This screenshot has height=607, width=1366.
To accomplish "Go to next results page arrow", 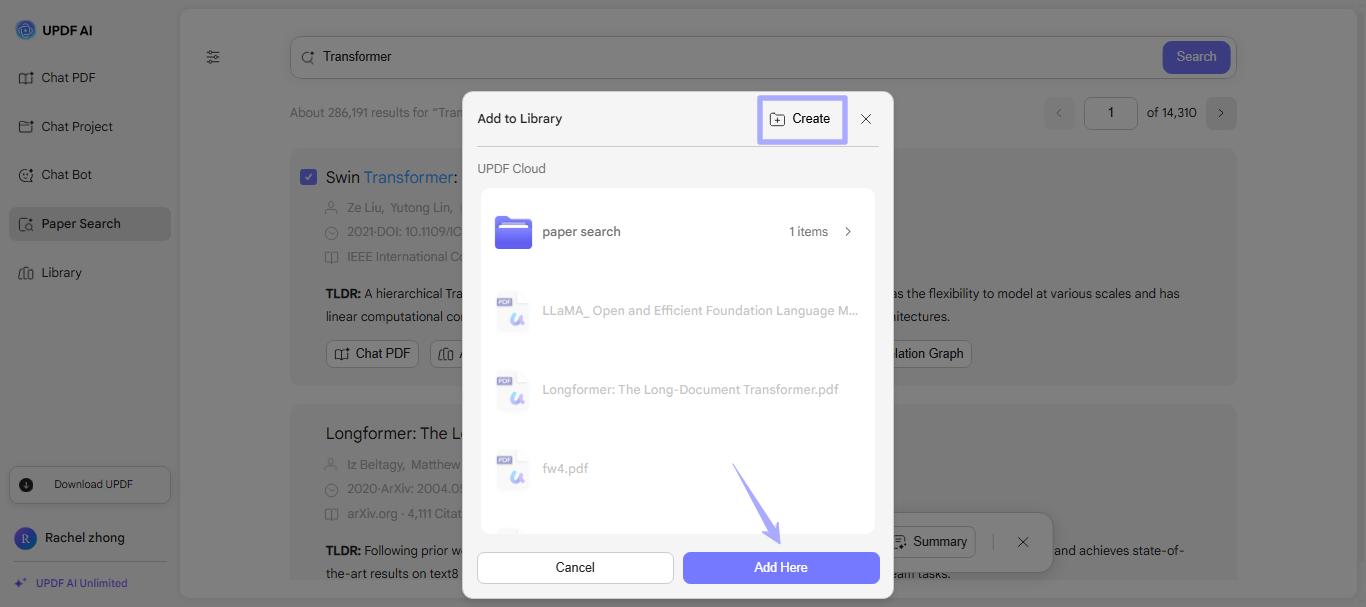I will [x=1221, y=113].
